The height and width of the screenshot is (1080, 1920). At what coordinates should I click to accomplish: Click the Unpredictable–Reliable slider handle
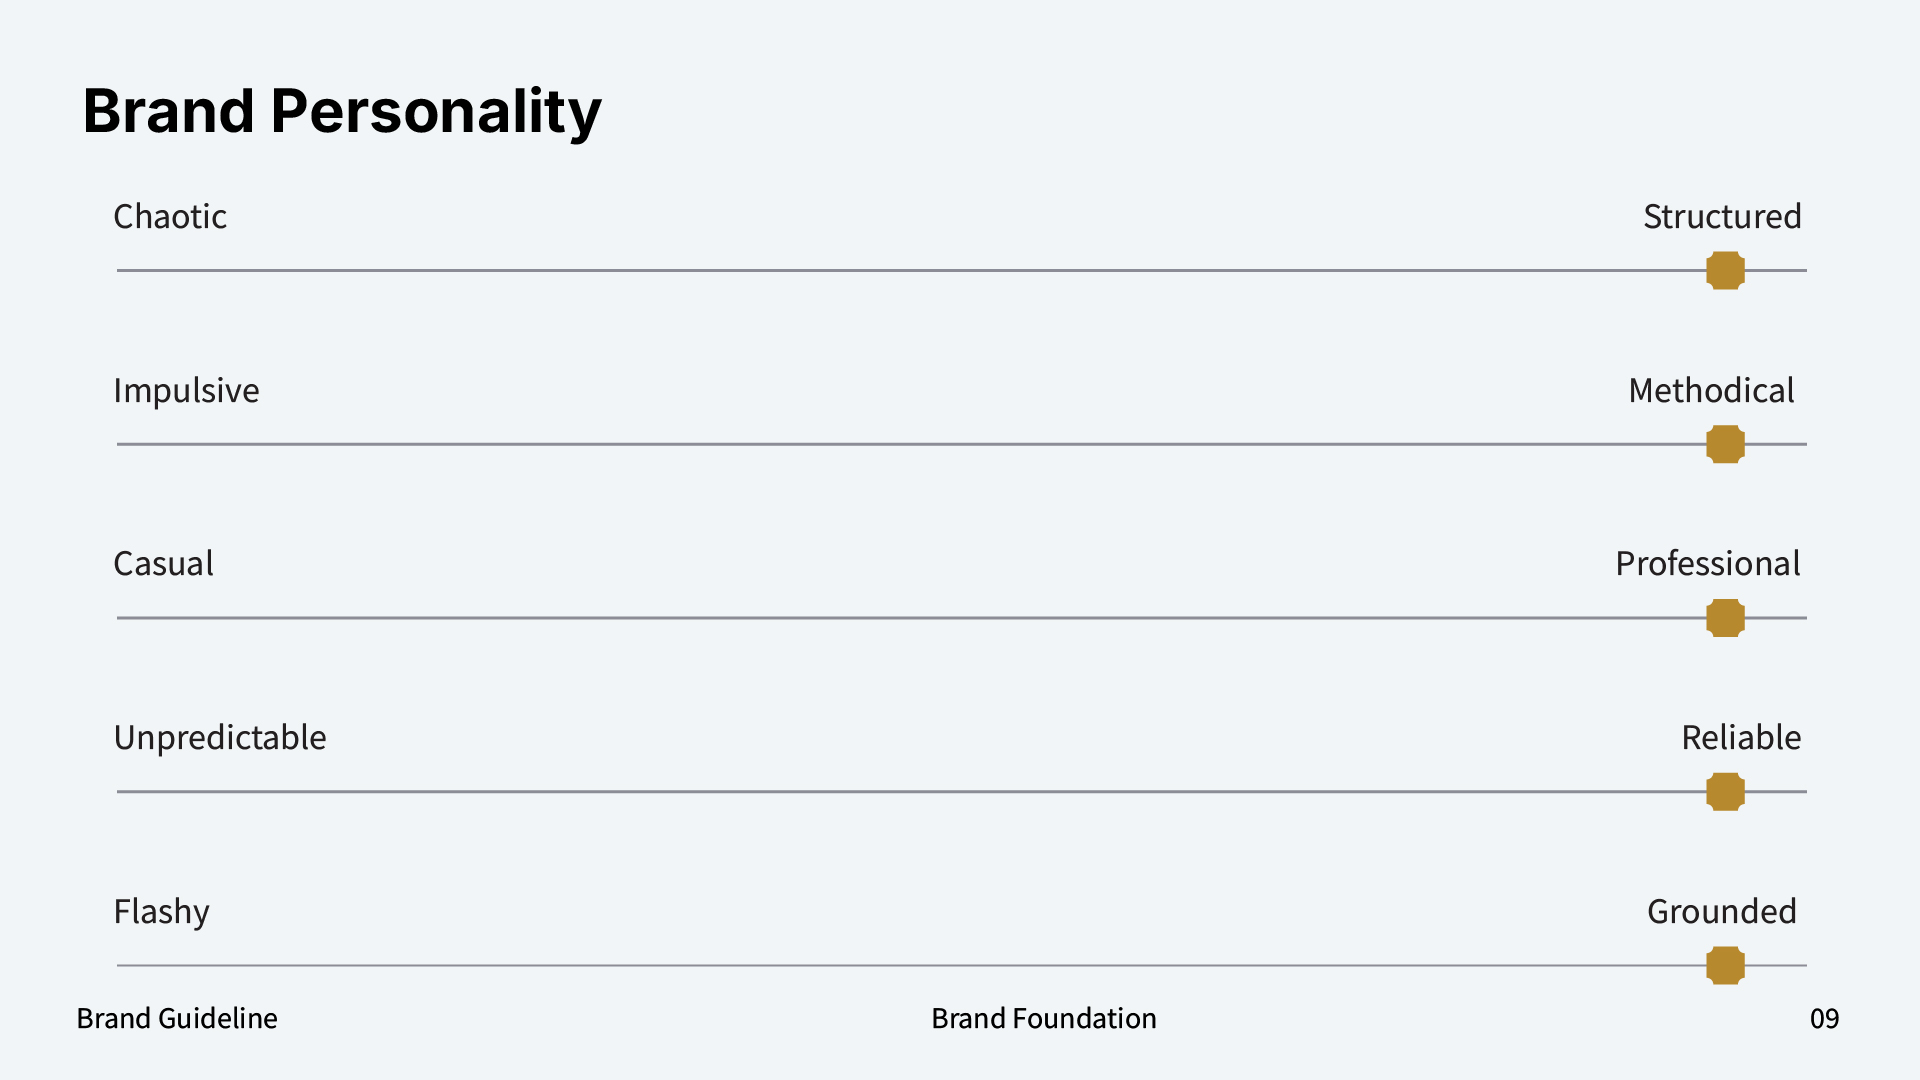1725,792
